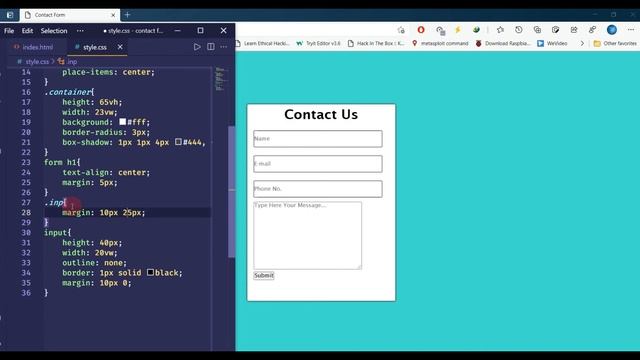The width and height of the screenshot is (640, 360).
Task: Click the Submit button
Action: (264, 276)
